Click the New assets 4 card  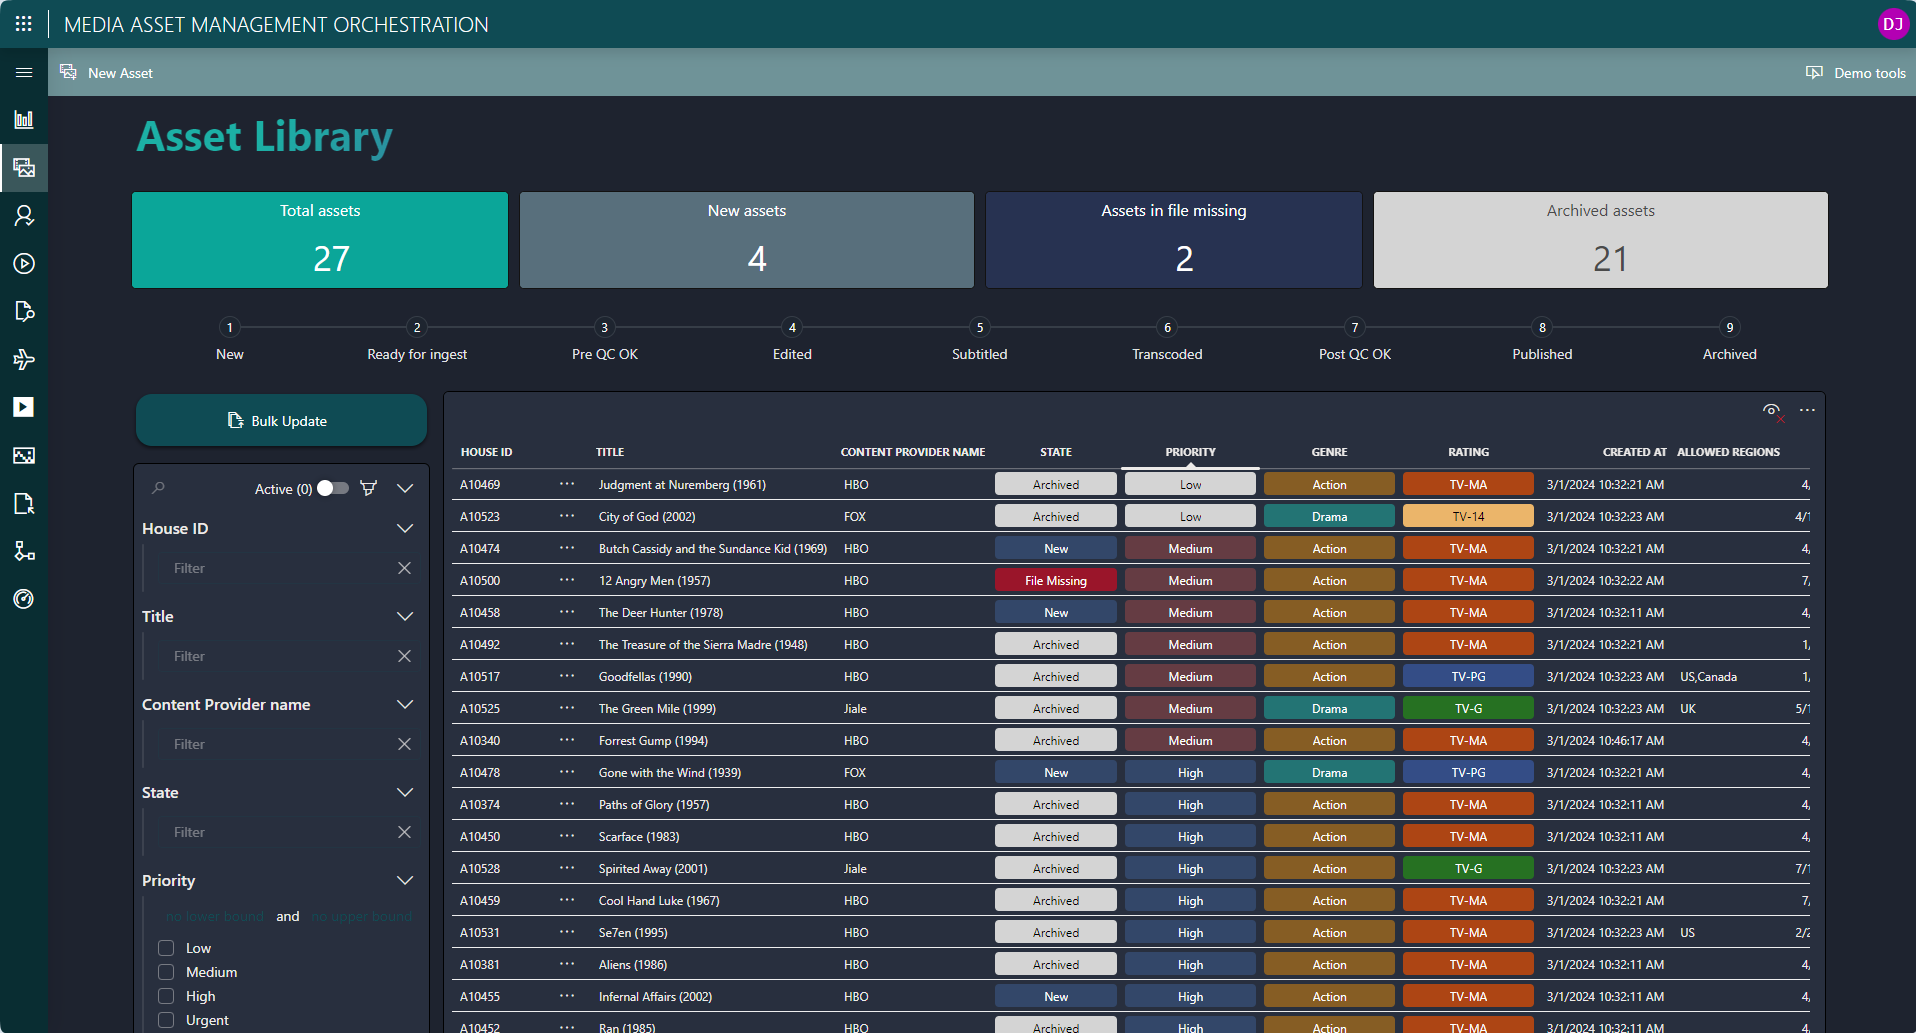[747, 240]
